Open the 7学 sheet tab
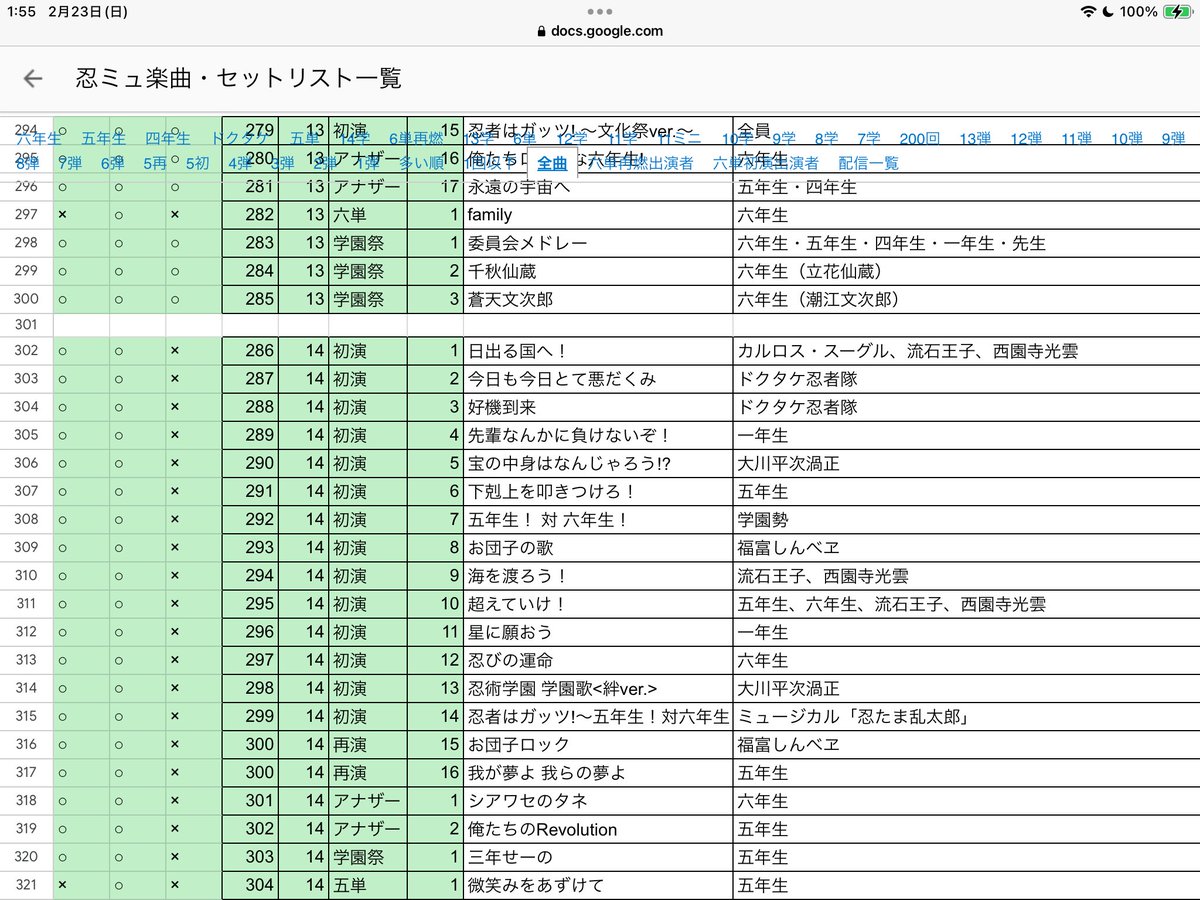Screen dimensions: 1200x900 click(x=868, y=139)
